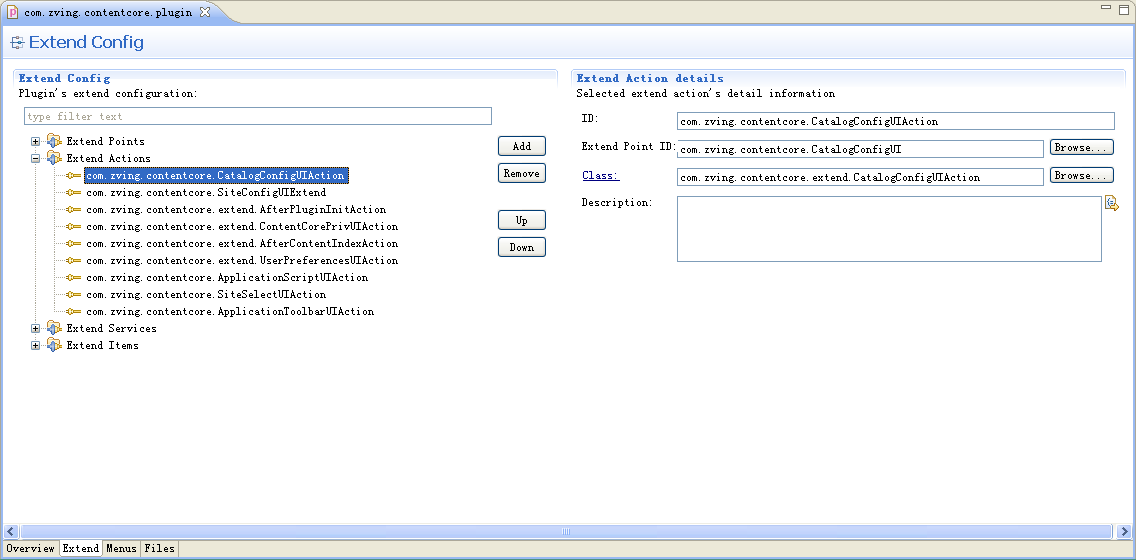This screenshot has width=1136, height=560.
Task: Switch to the Overview tab
Action: pyautogui.click(x=30, y=548)
